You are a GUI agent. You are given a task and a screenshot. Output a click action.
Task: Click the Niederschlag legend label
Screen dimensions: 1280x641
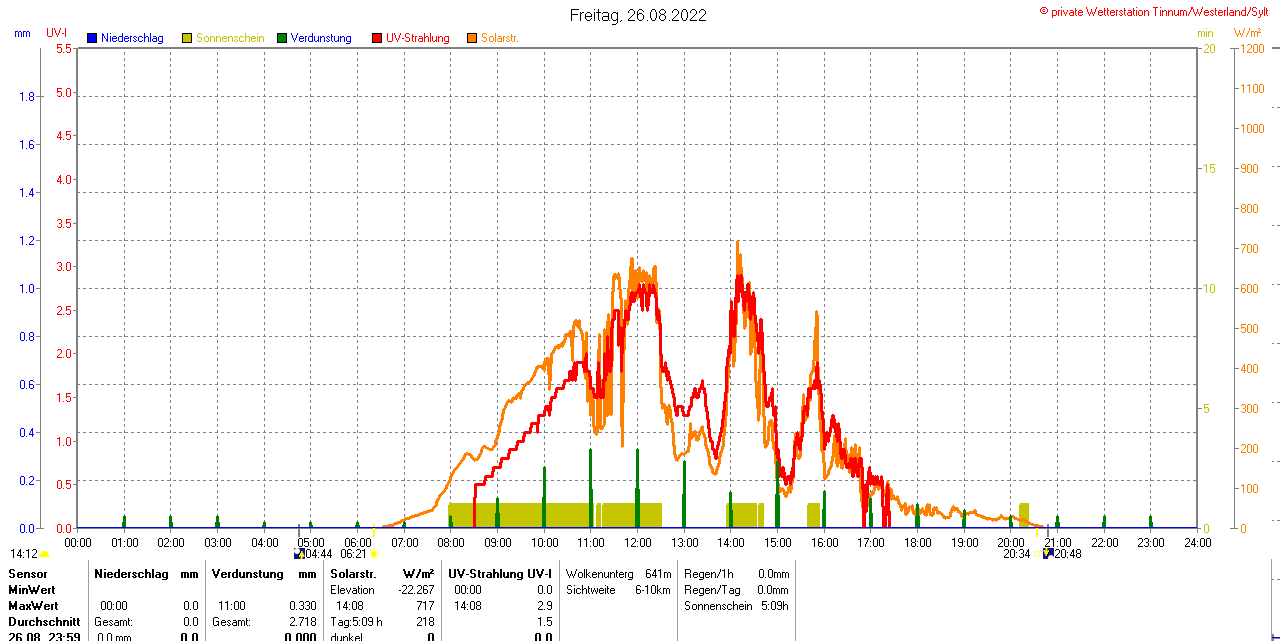point(132,38)
